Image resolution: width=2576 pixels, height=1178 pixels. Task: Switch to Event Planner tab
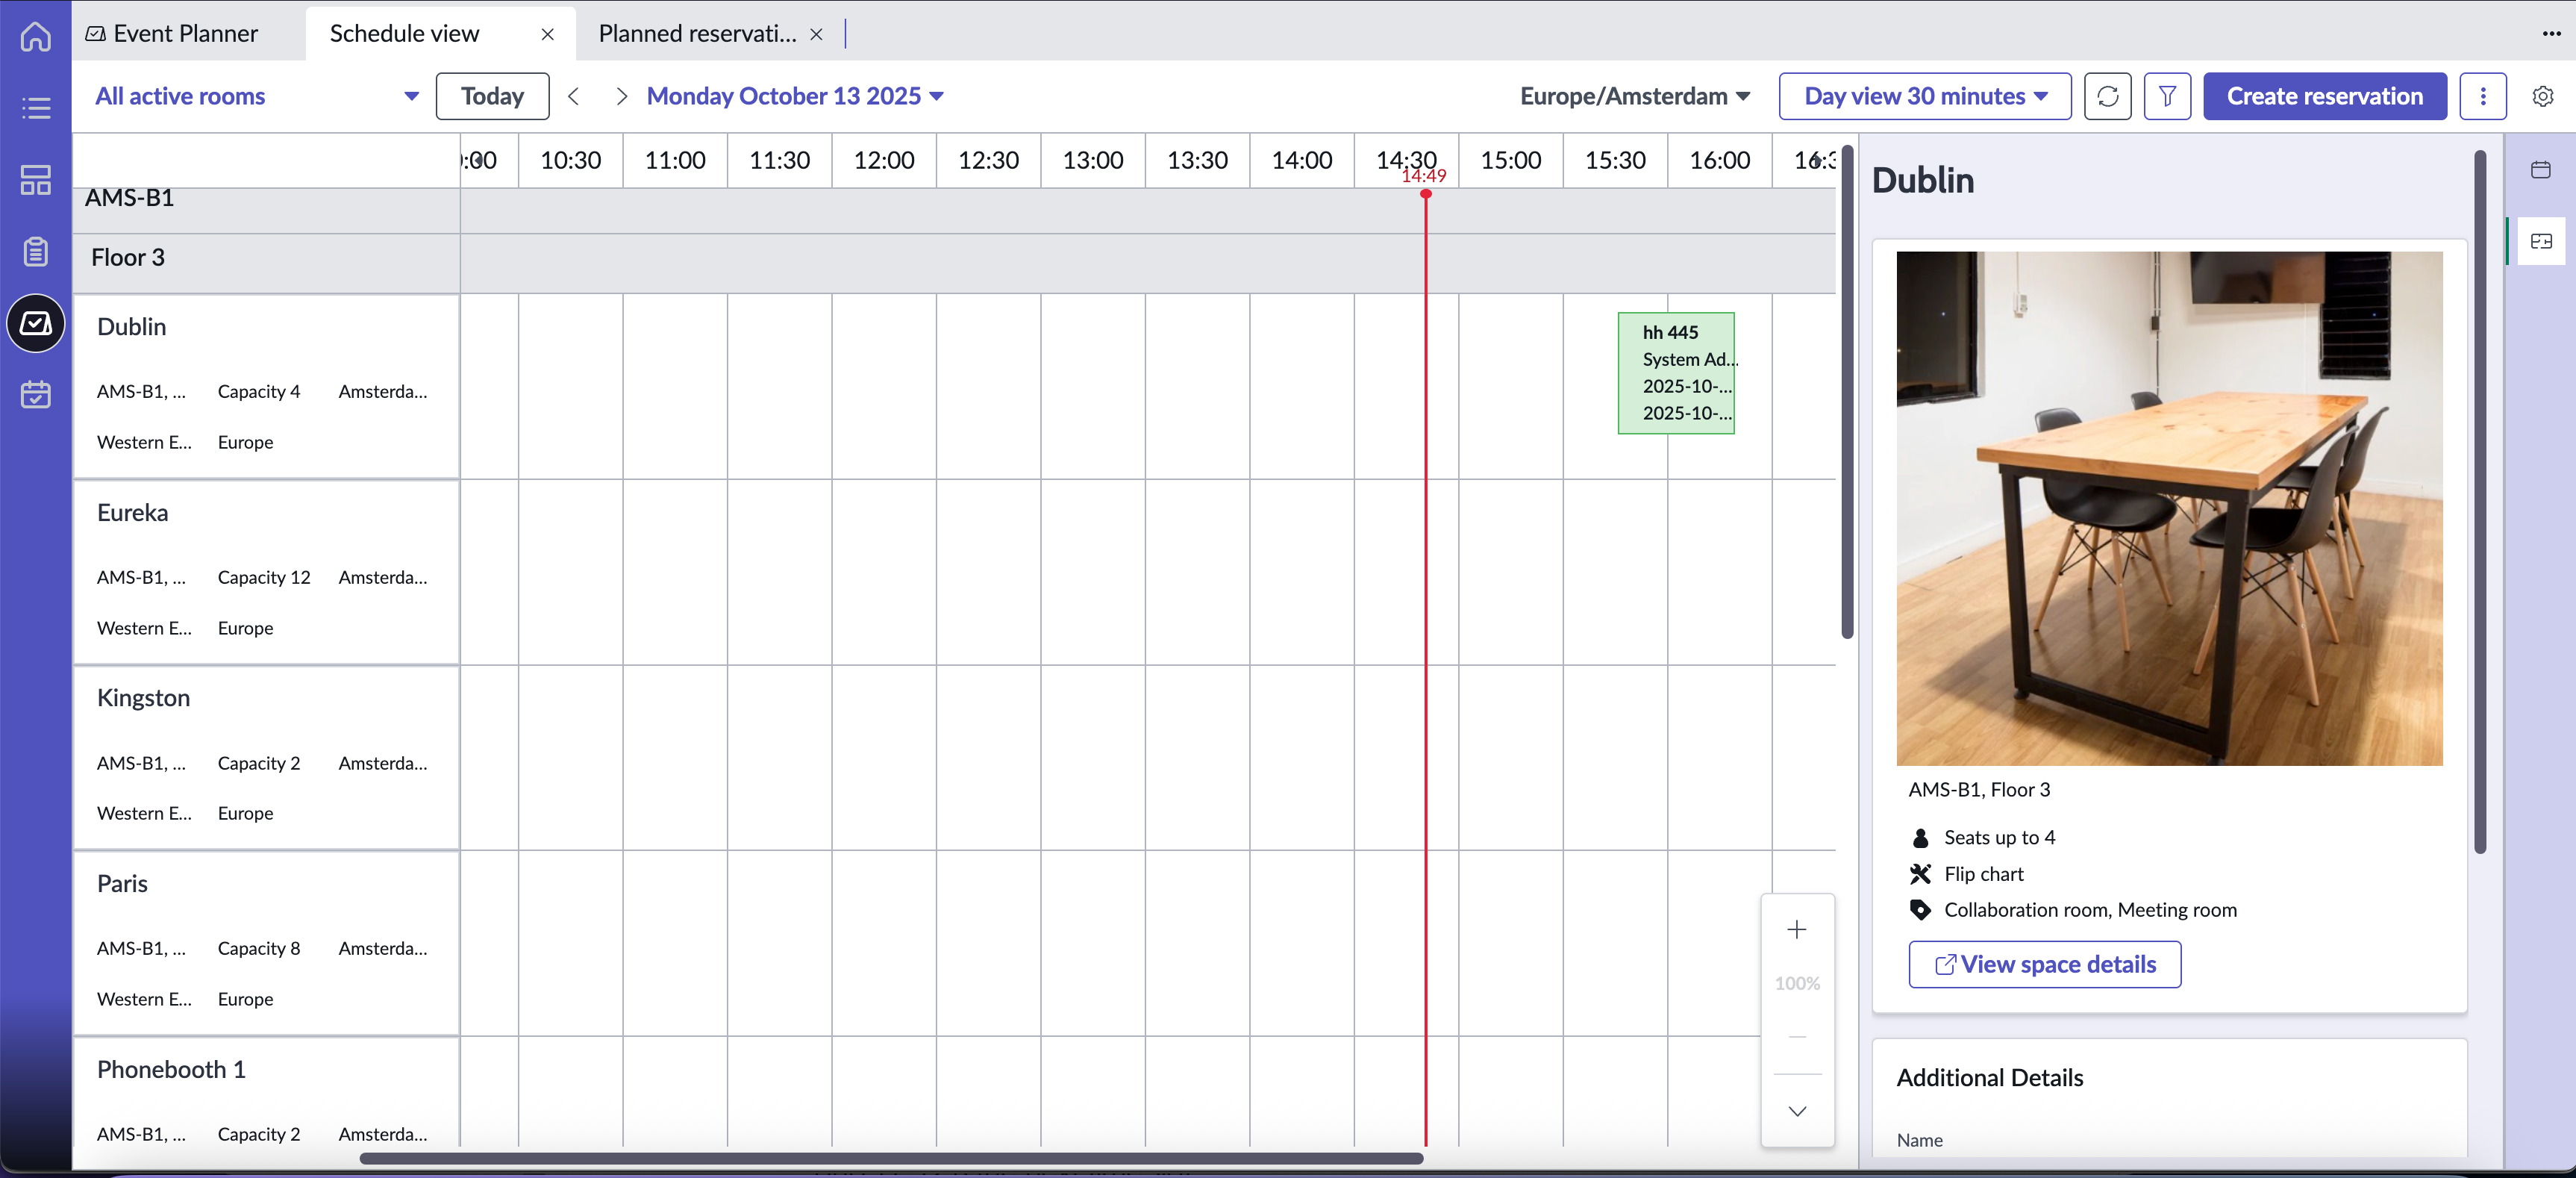[172, 33]
